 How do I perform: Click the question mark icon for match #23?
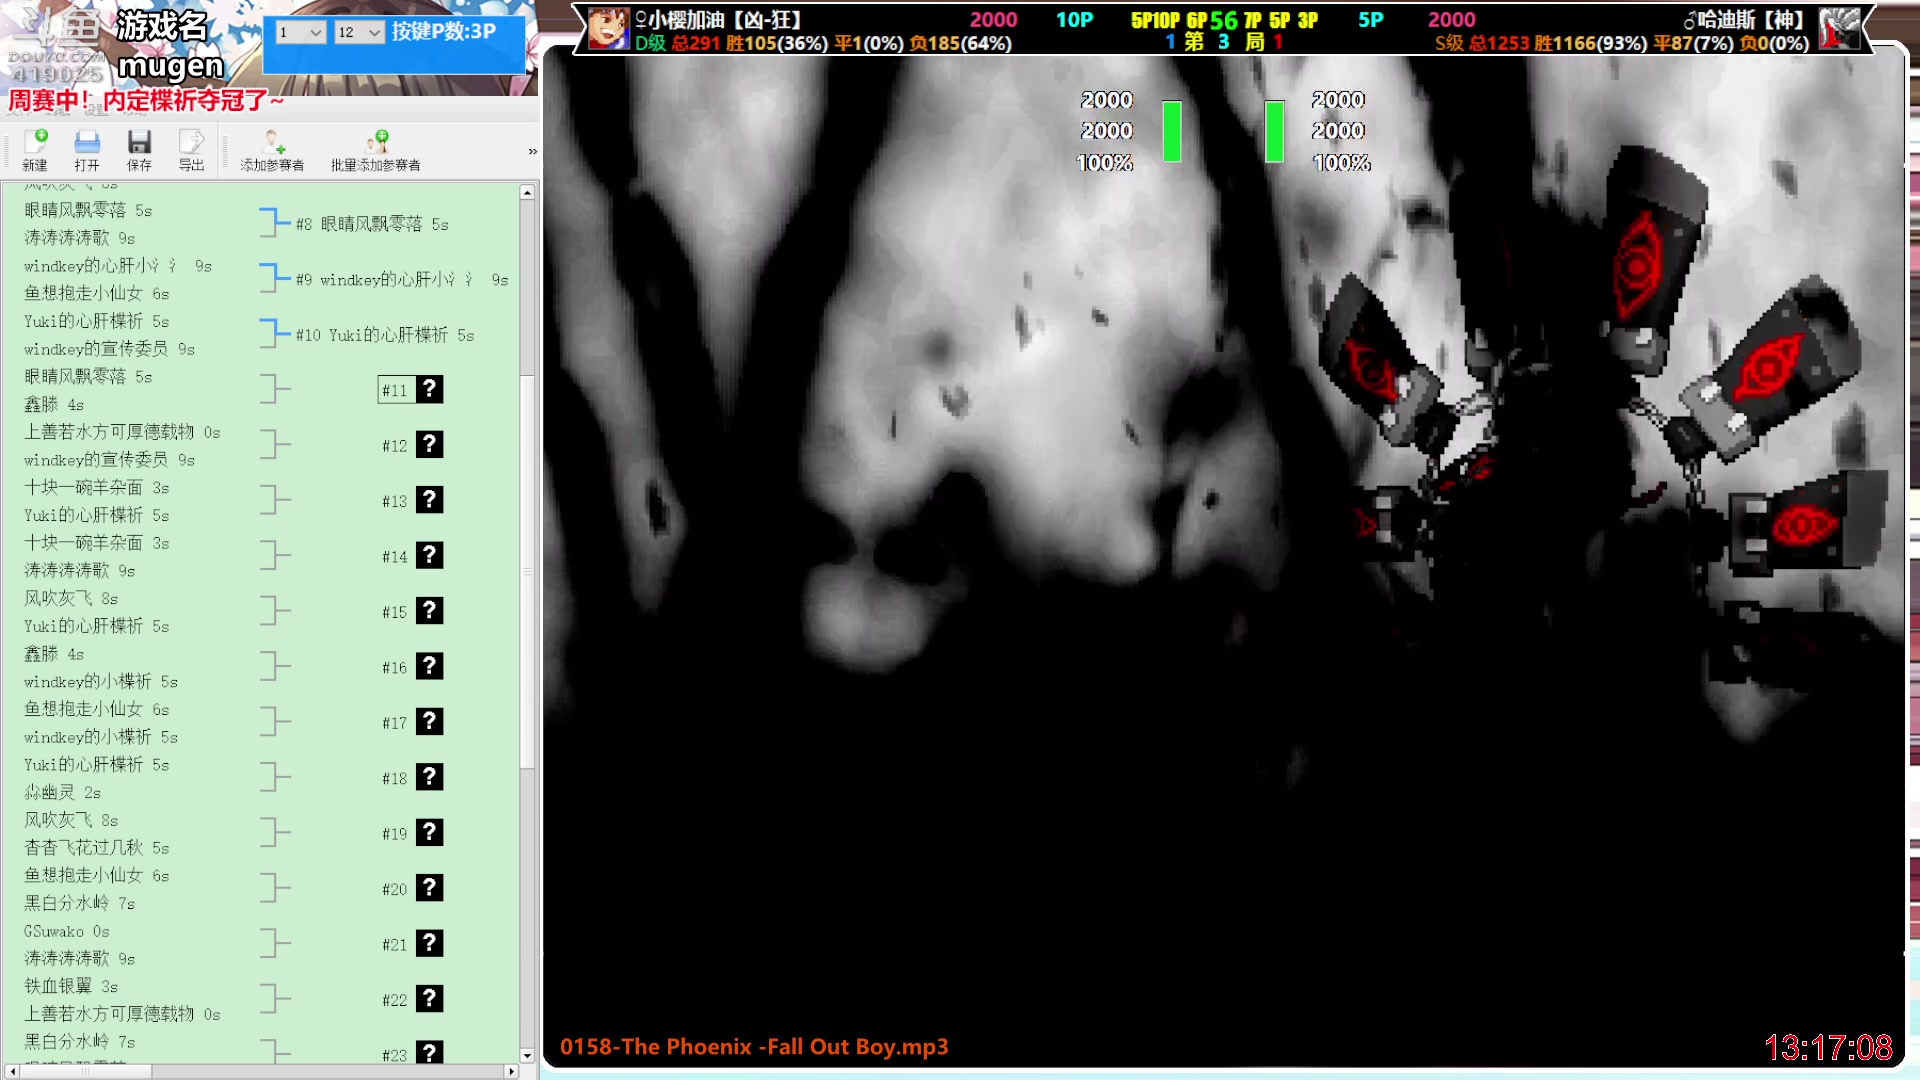tap(429, 1052)
